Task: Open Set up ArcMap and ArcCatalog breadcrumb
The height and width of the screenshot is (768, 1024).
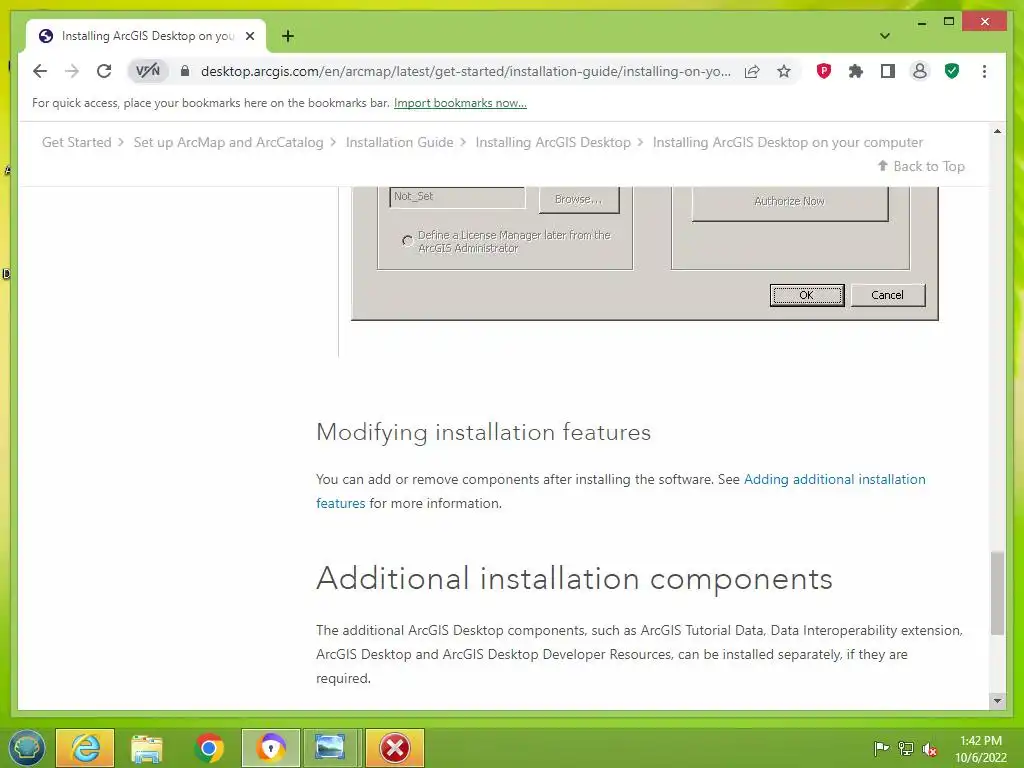Action: tap(229, 142)
